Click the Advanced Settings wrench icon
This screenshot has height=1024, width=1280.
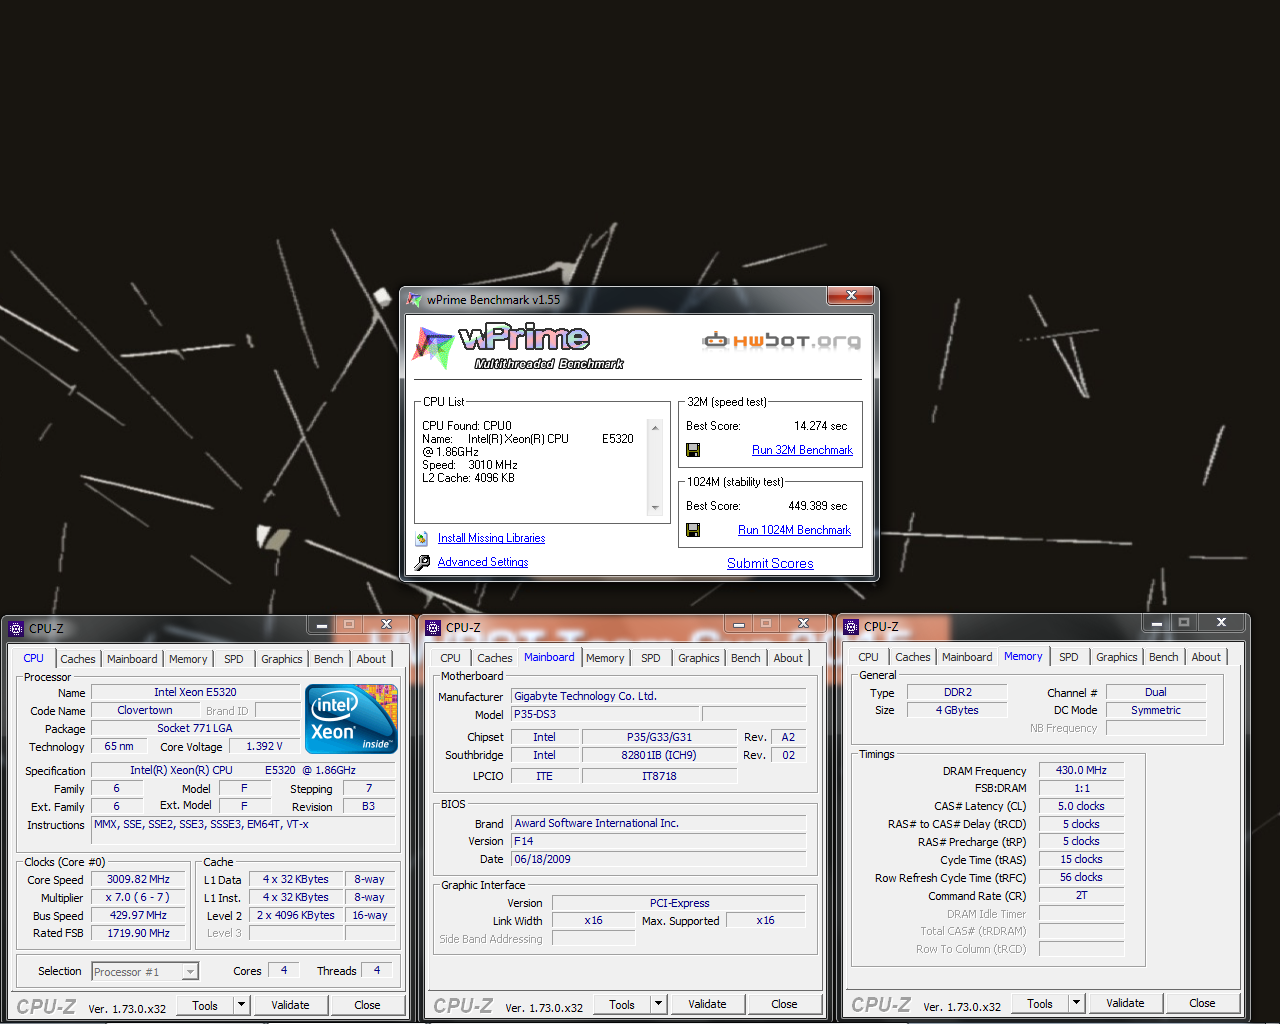pos(422,562)
